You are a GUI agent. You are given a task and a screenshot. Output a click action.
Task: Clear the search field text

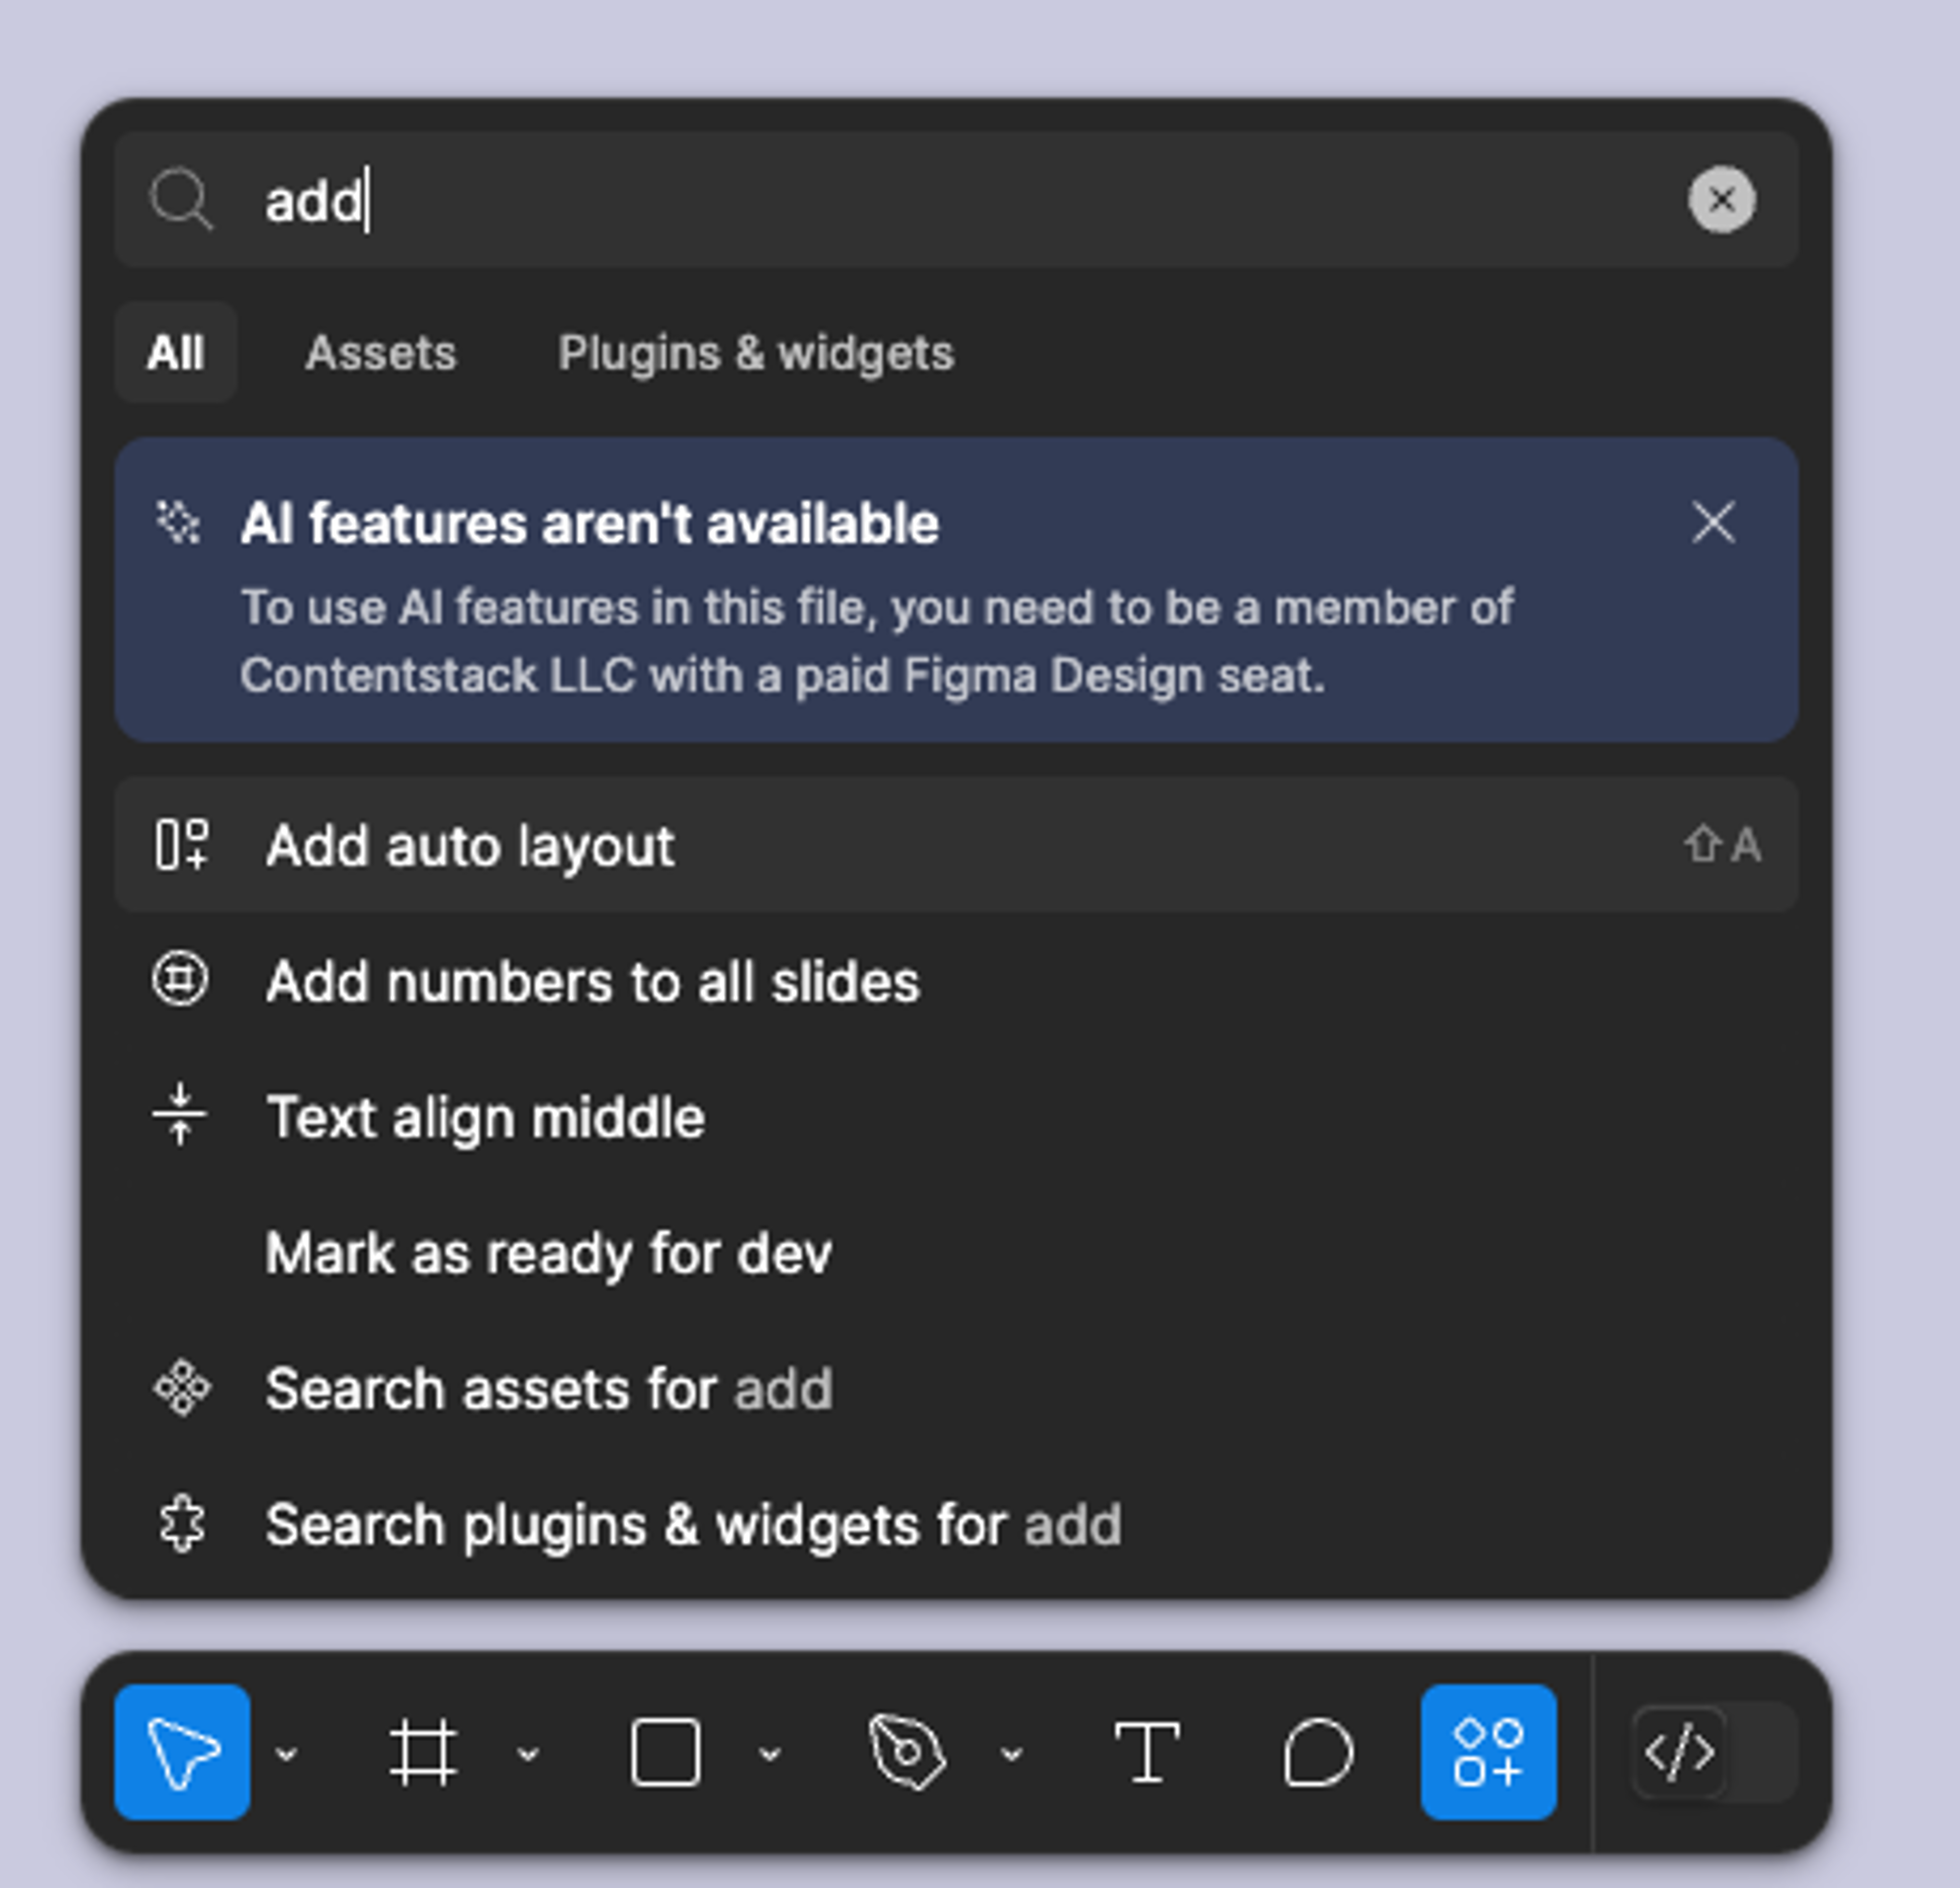(1722, 200)
